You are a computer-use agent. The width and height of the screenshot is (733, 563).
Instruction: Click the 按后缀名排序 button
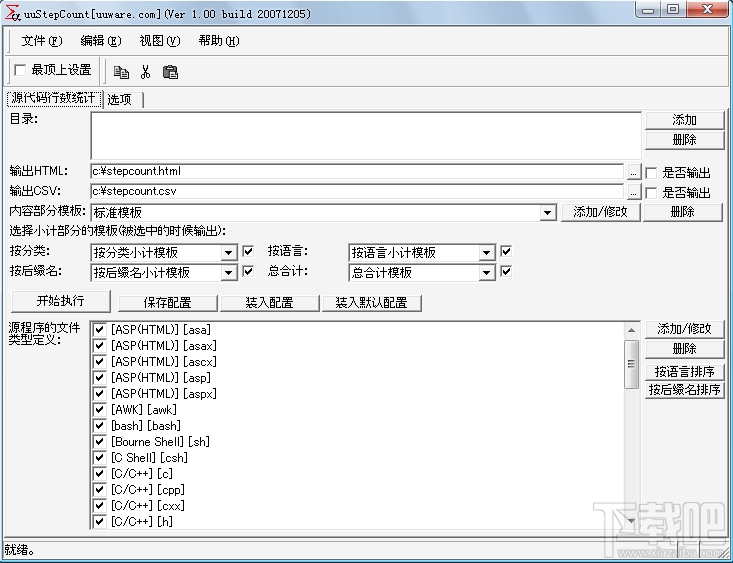click(684, 390)
